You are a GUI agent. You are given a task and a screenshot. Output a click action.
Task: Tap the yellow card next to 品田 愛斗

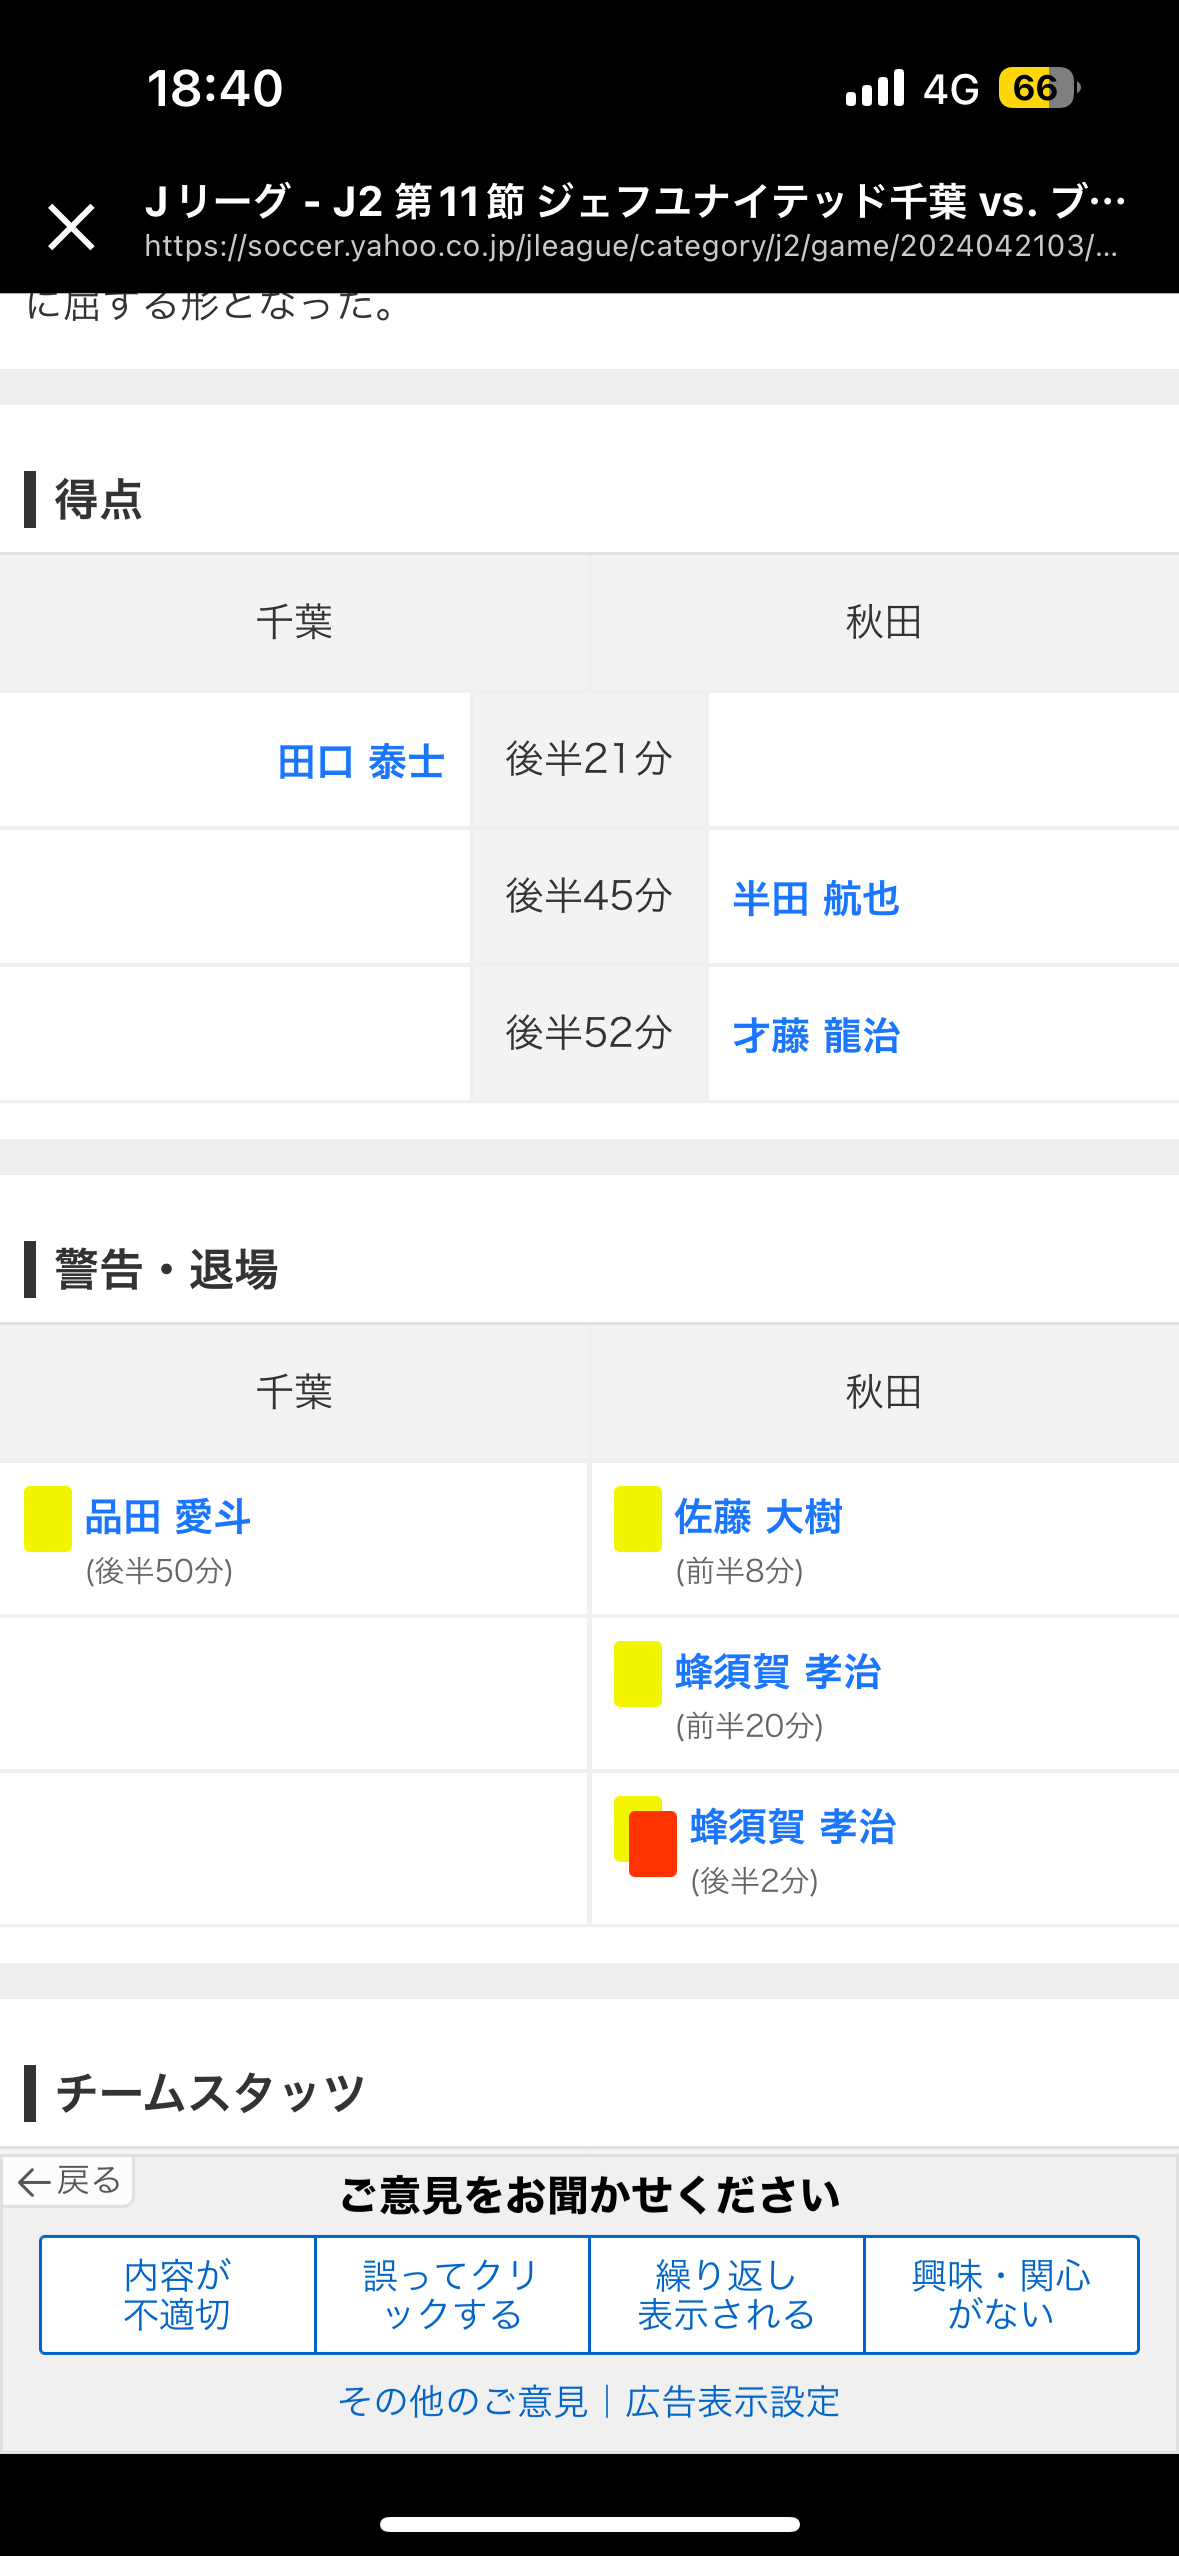(48, 1518)
